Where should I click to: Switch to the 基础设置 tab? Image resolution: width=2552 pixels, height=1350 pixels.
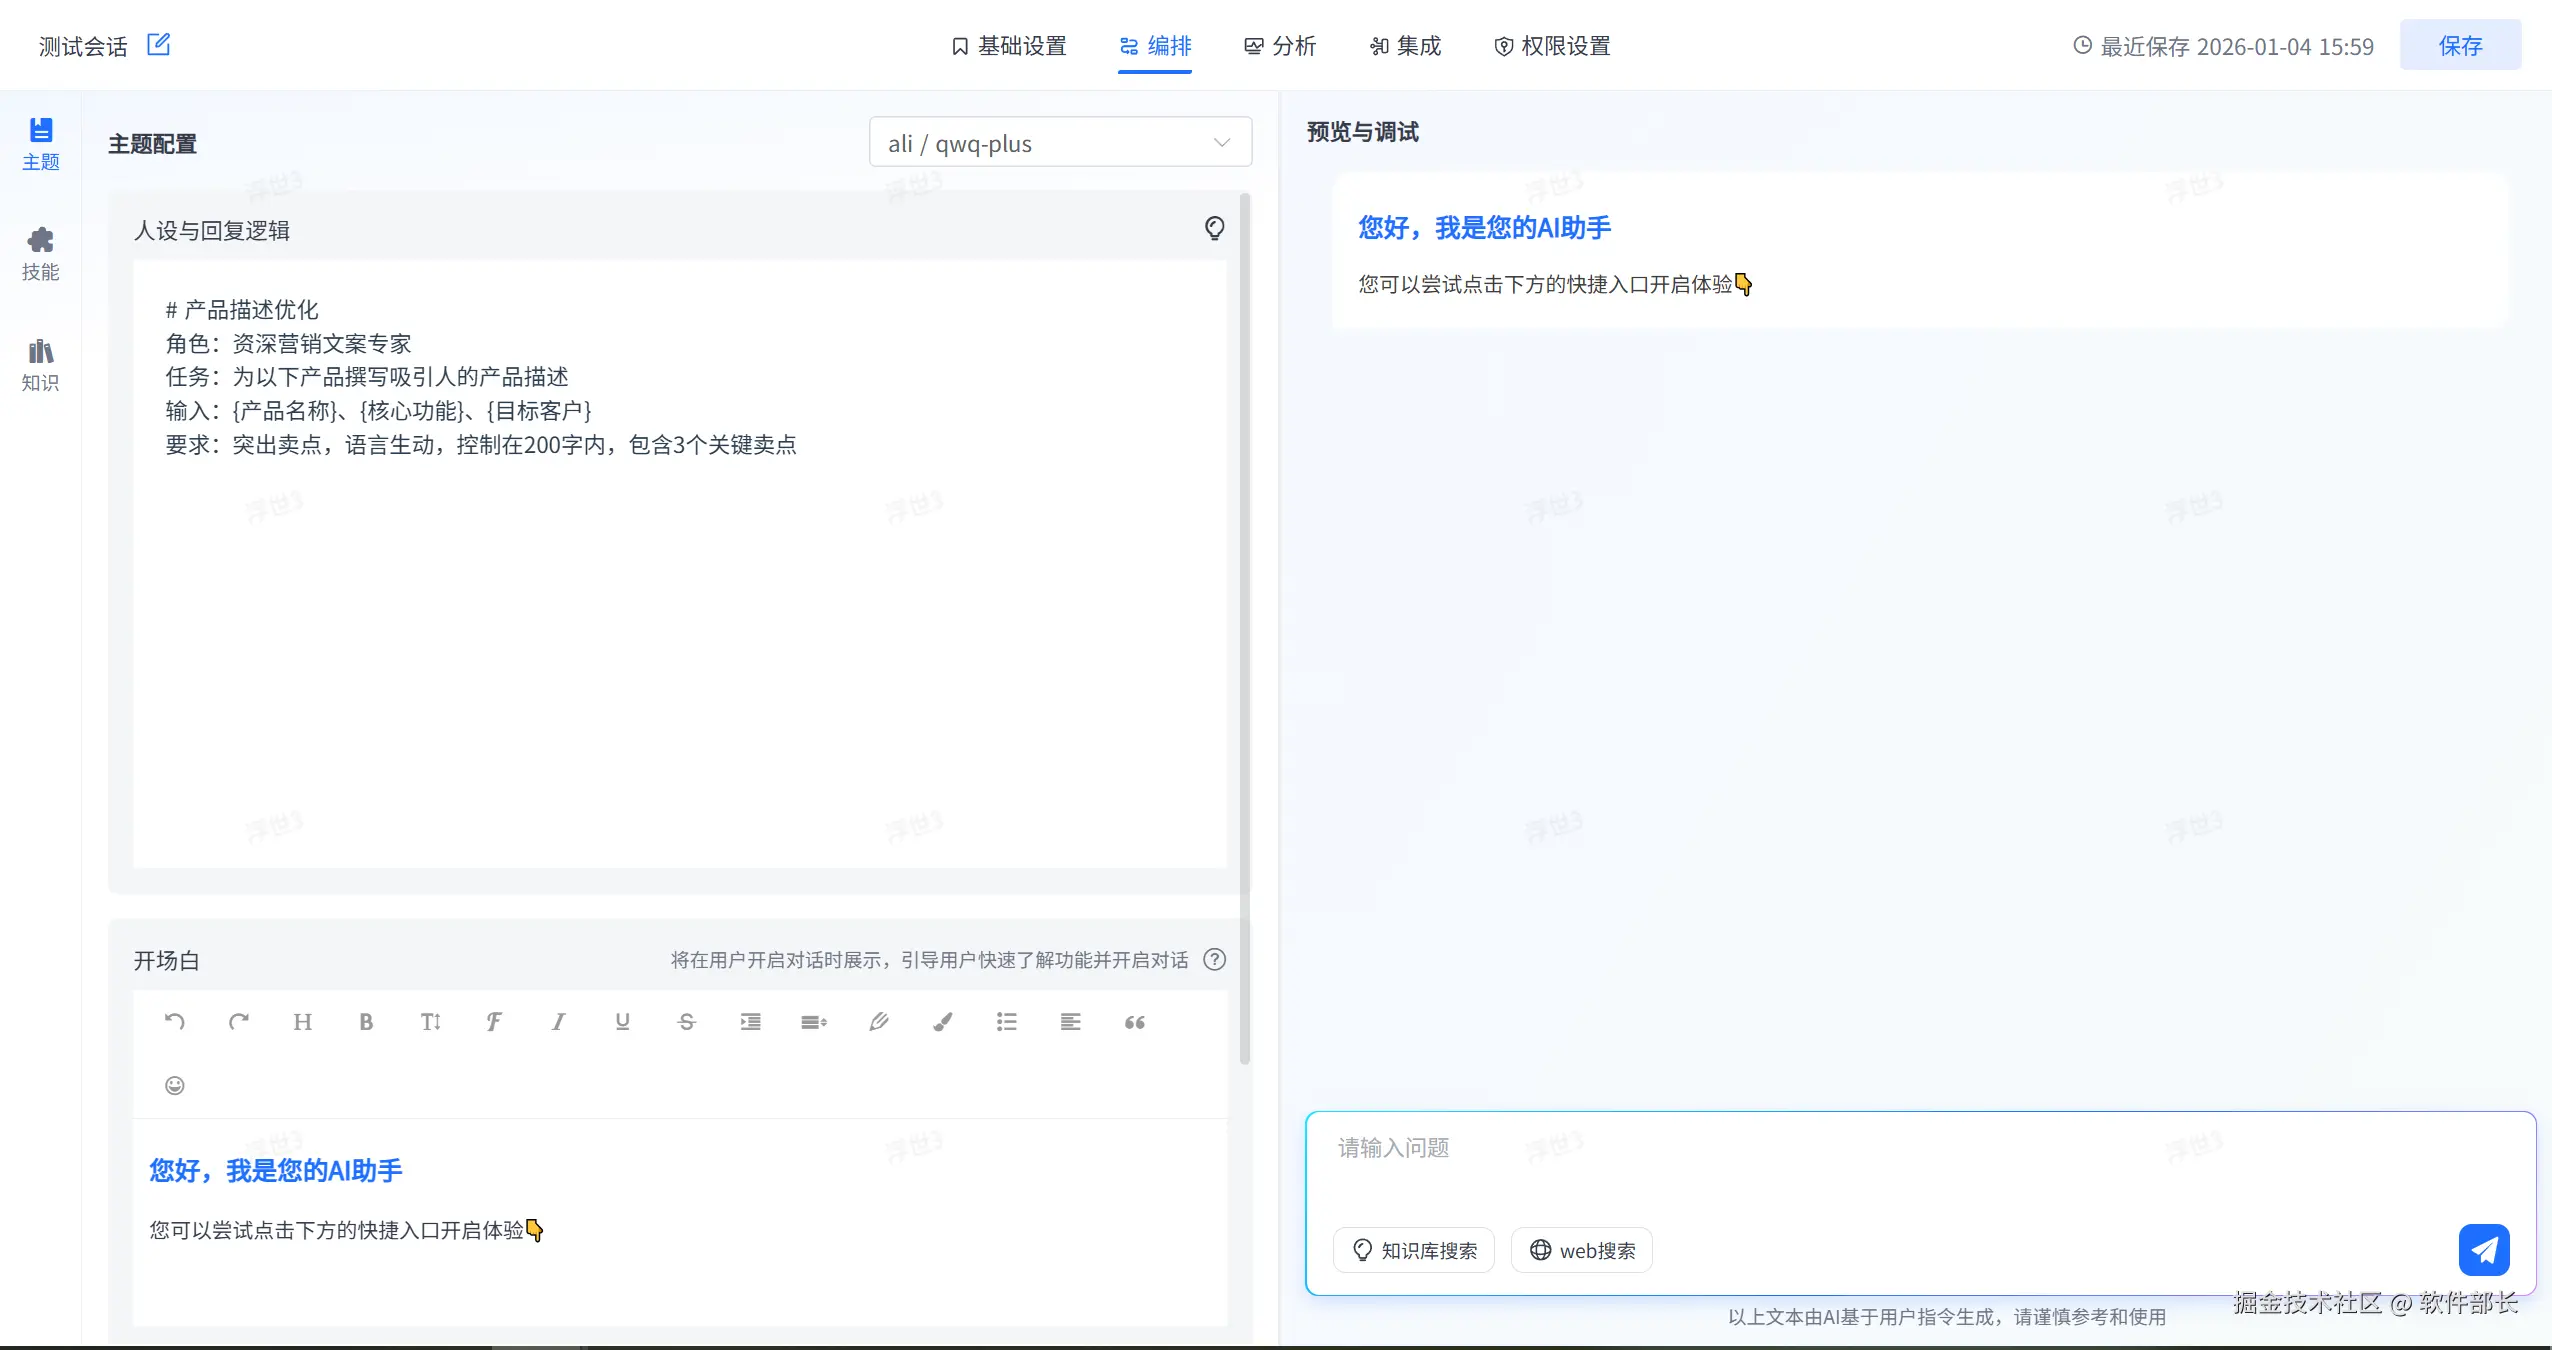(1009, 46)
